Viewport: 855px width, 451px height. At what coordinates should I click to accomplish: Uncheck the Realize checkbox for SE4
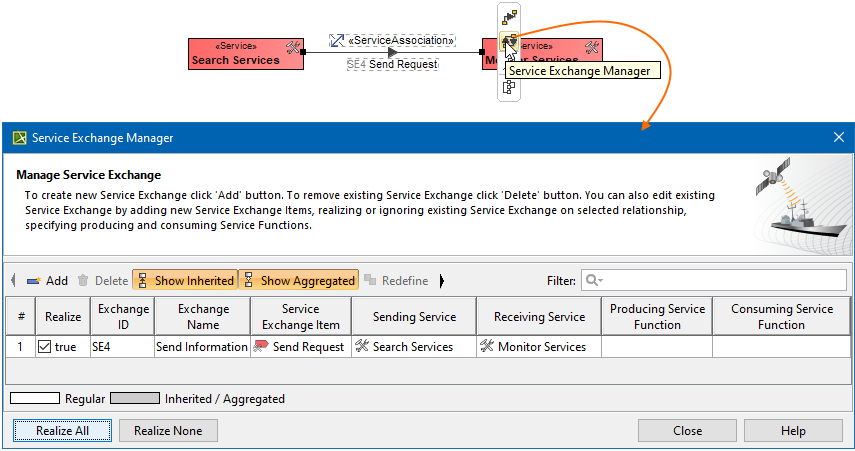(44, 347)
